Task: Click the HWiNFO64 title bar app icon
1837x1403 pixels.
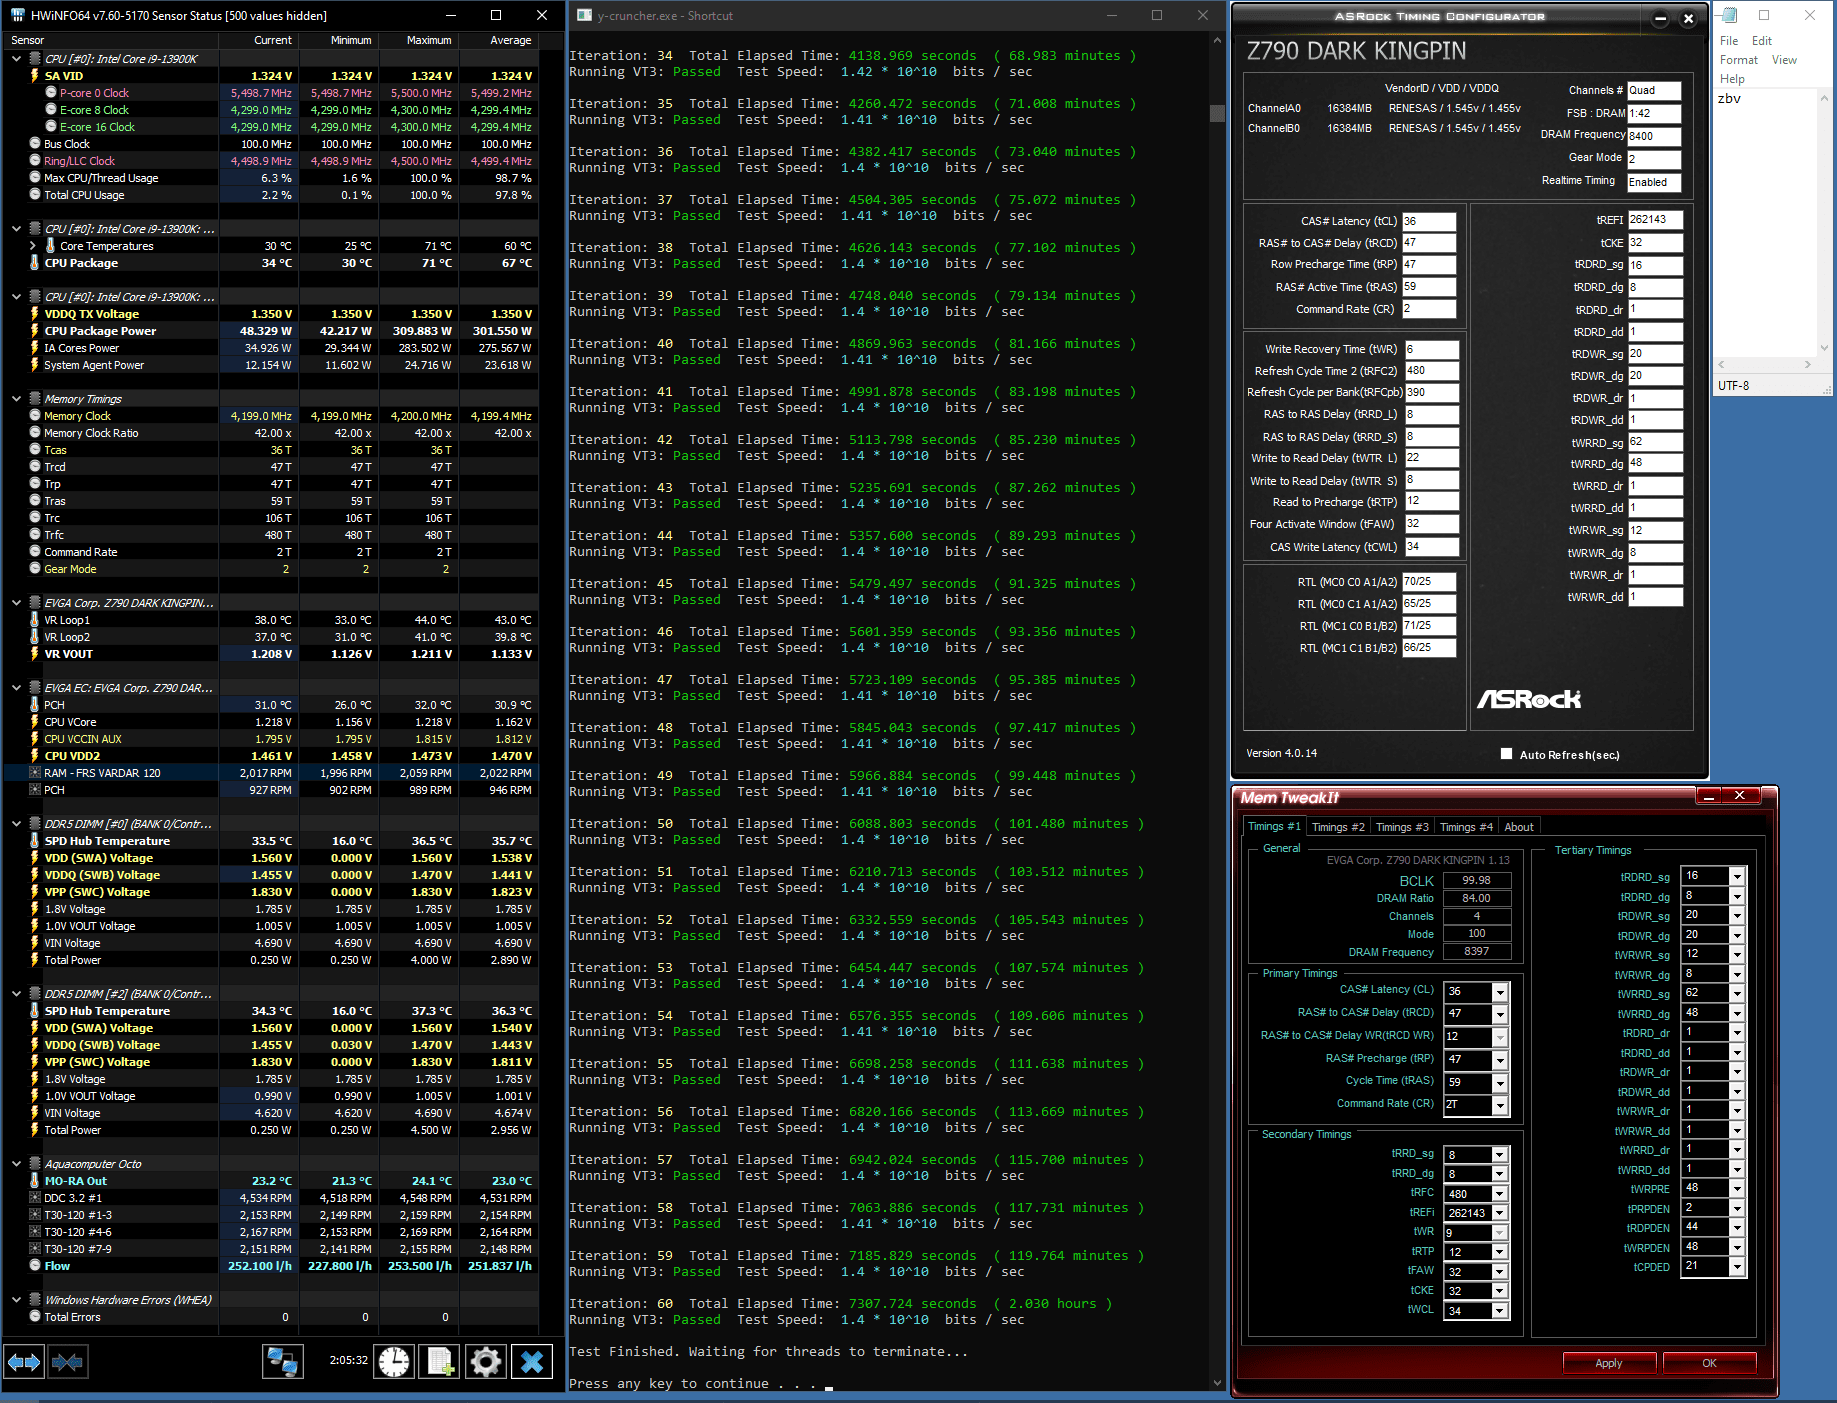Action: [17, 15]
